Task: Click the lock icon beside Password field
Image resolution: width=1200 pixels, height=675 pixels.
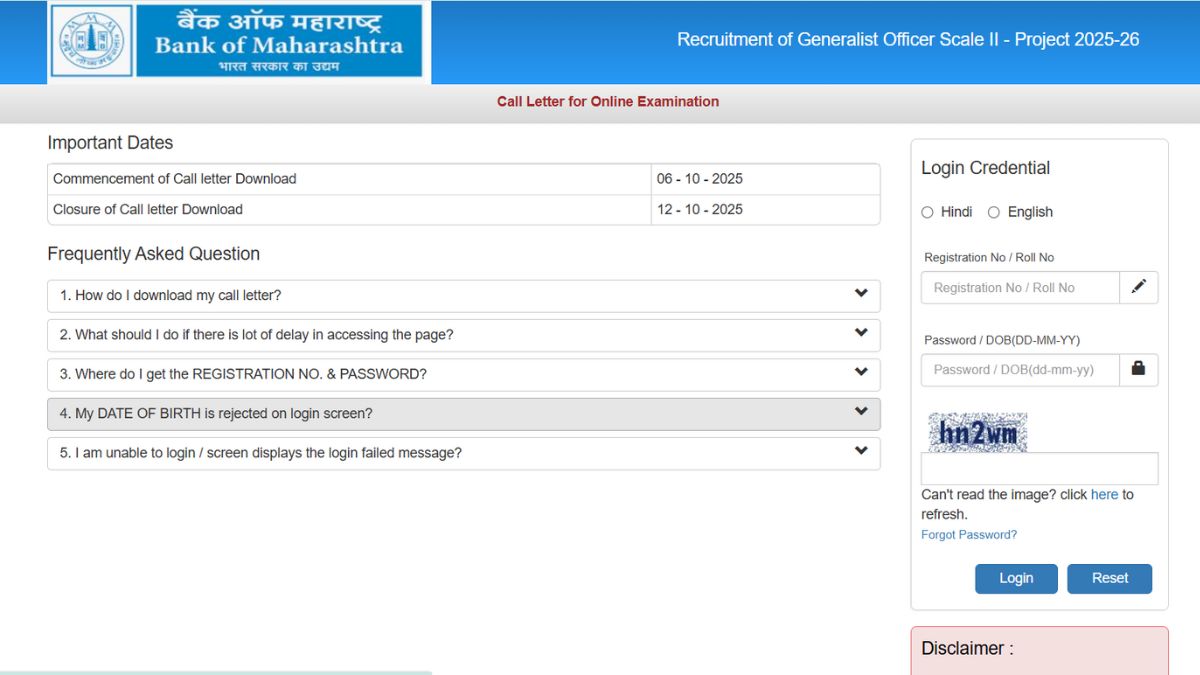Action: coord(1138,369)
